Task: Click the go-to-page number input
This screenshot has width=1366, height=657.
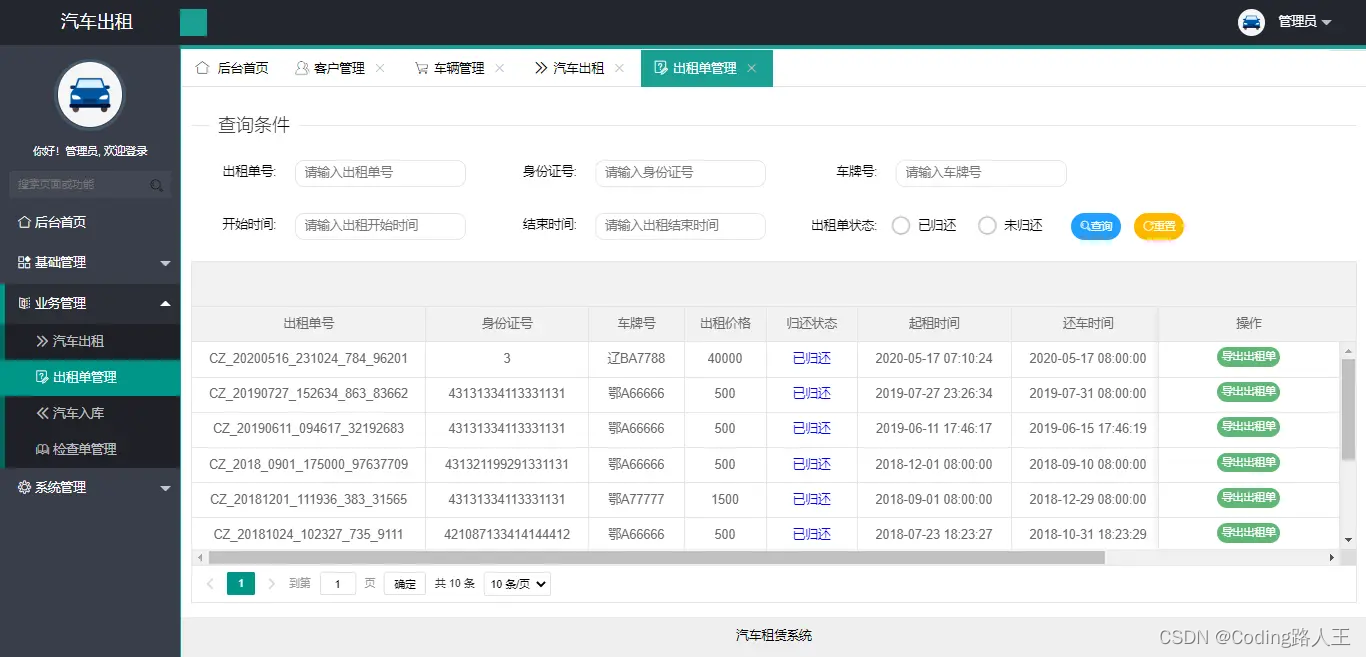Action: [338, 584]
